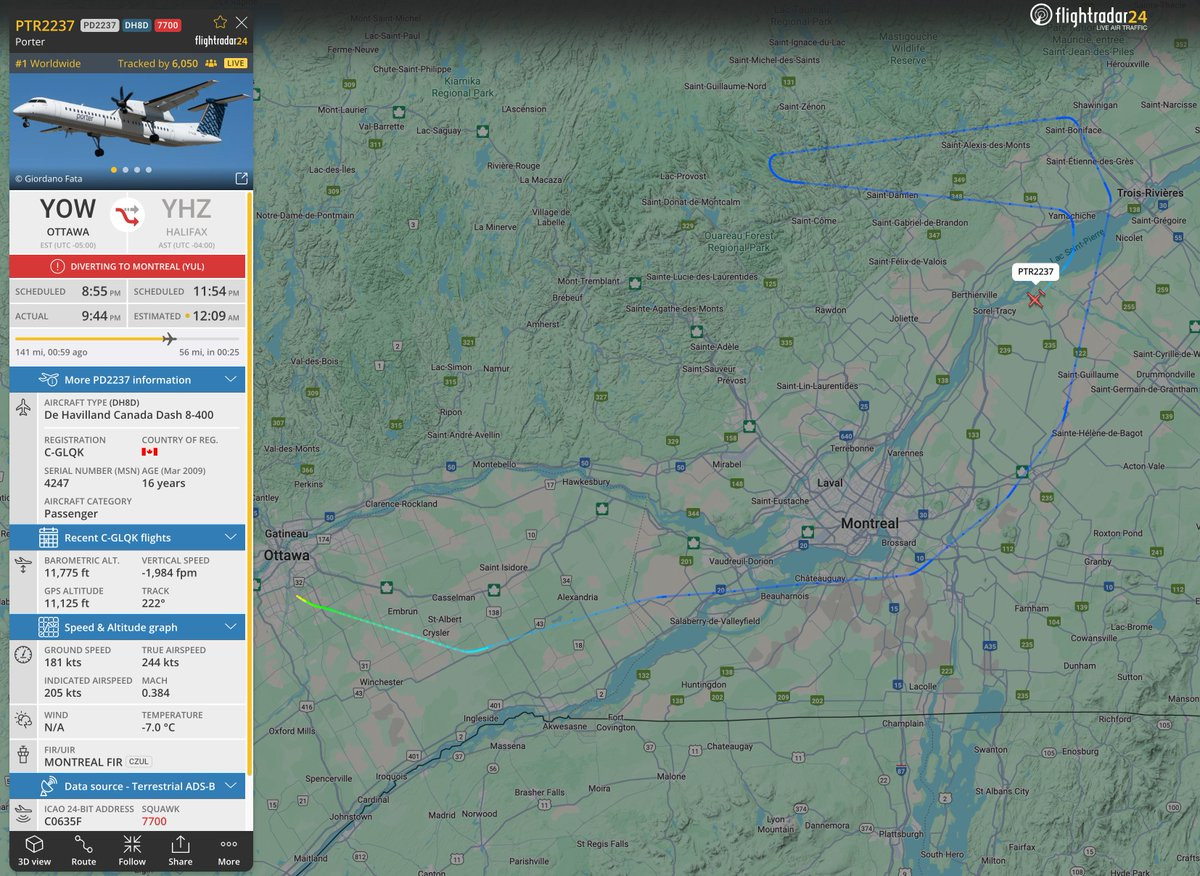Click the people icon beside the 6,050 tracked count
1200x876 pixels.
coord(211,63)
